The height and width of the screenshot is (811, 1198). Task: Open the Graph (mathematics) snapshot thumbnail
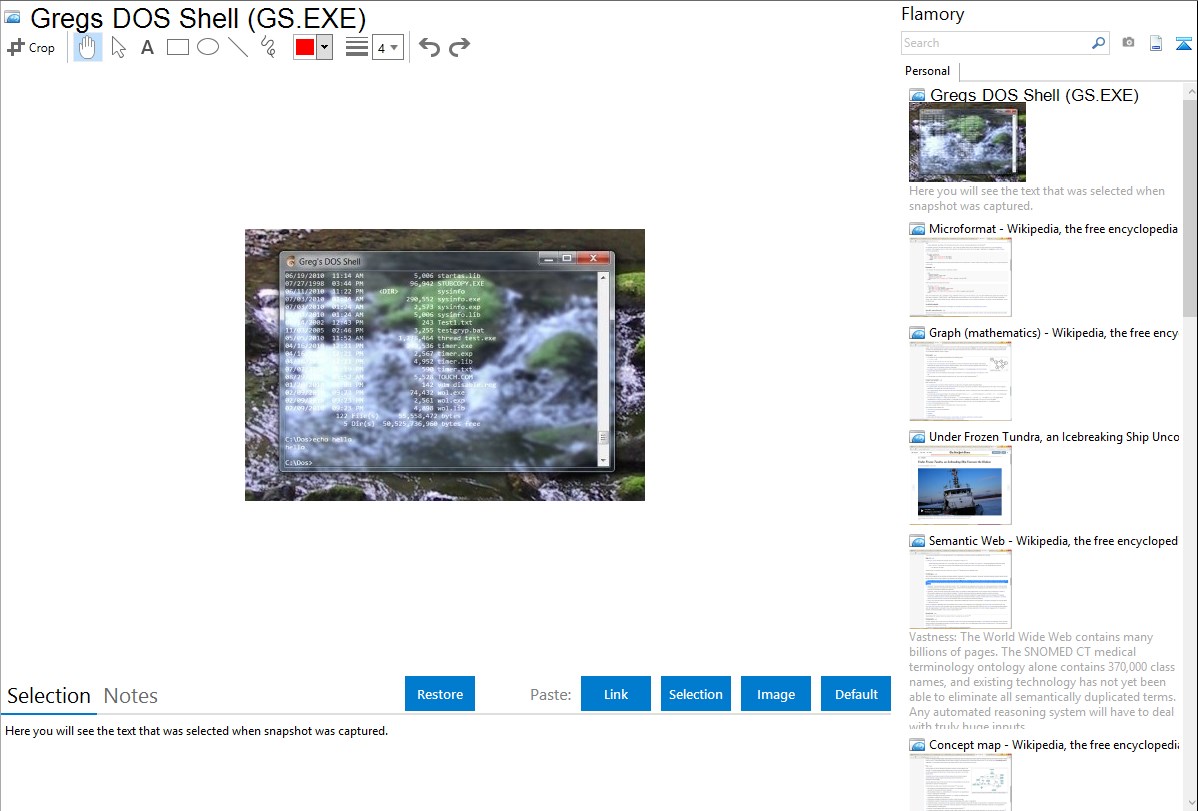click(x=960, y=381)
